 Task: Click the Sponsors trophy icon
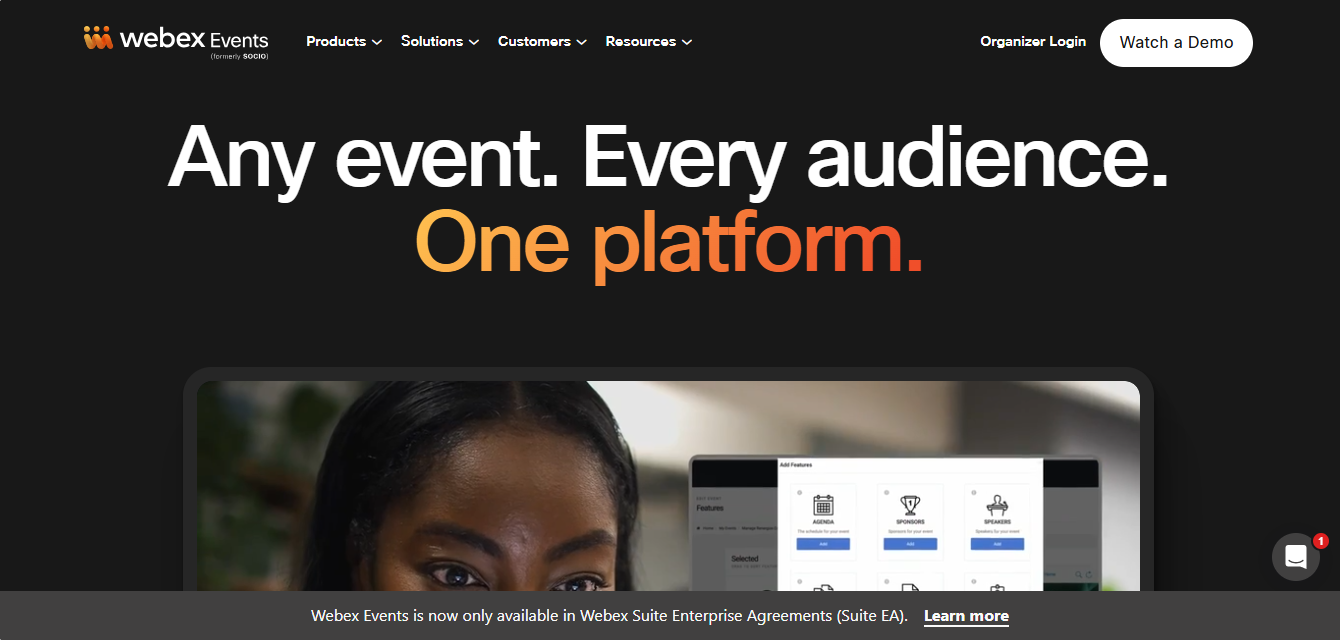click(x=909, y=504)
